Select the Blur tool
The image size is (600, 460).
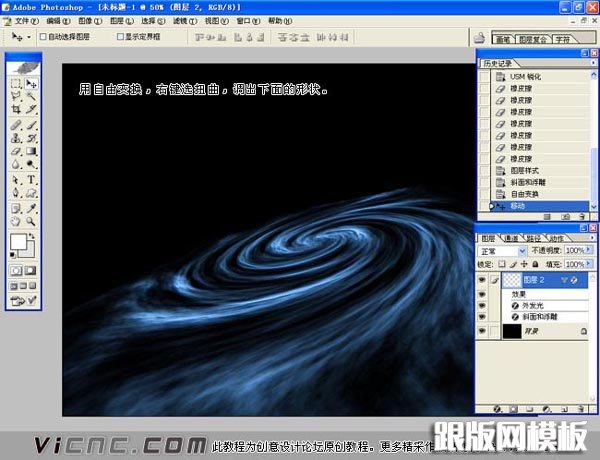tap(16, 164)
